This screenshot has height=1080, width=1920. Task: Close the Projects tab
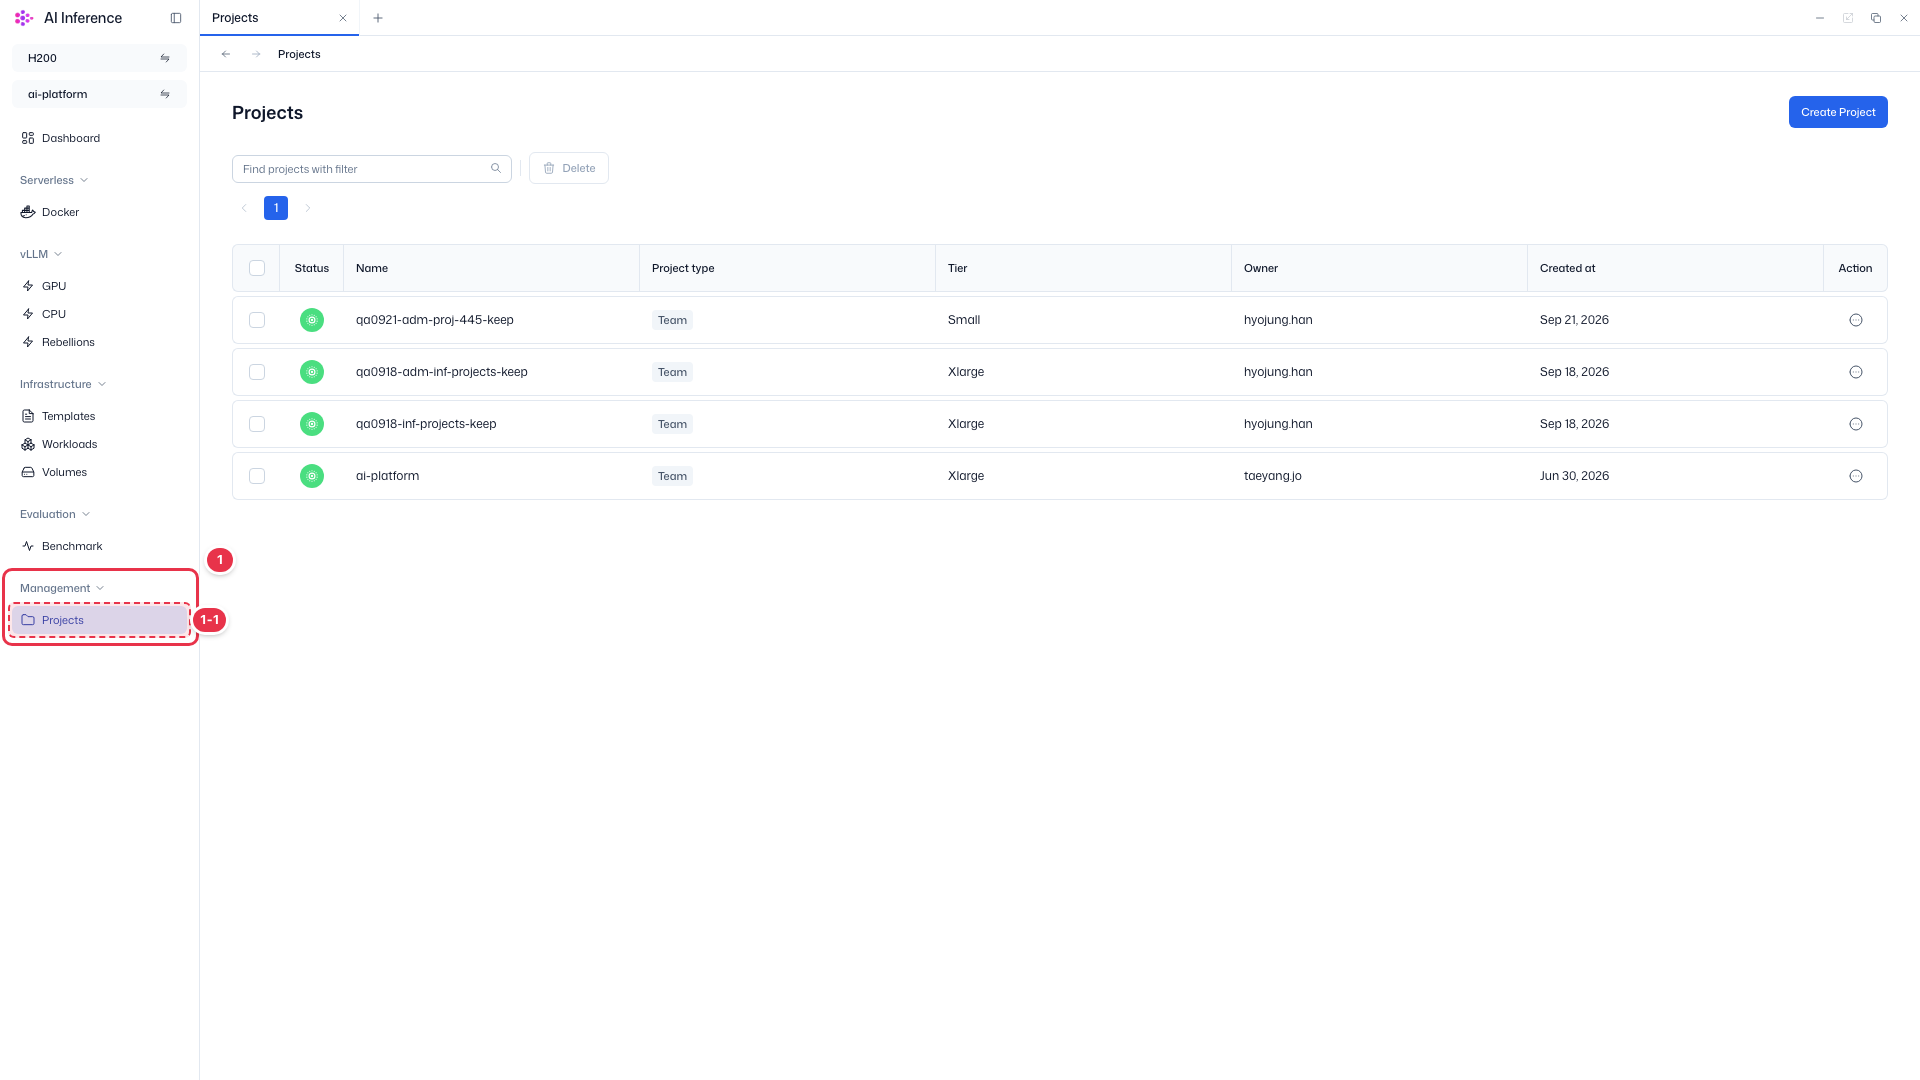[343, 18]
